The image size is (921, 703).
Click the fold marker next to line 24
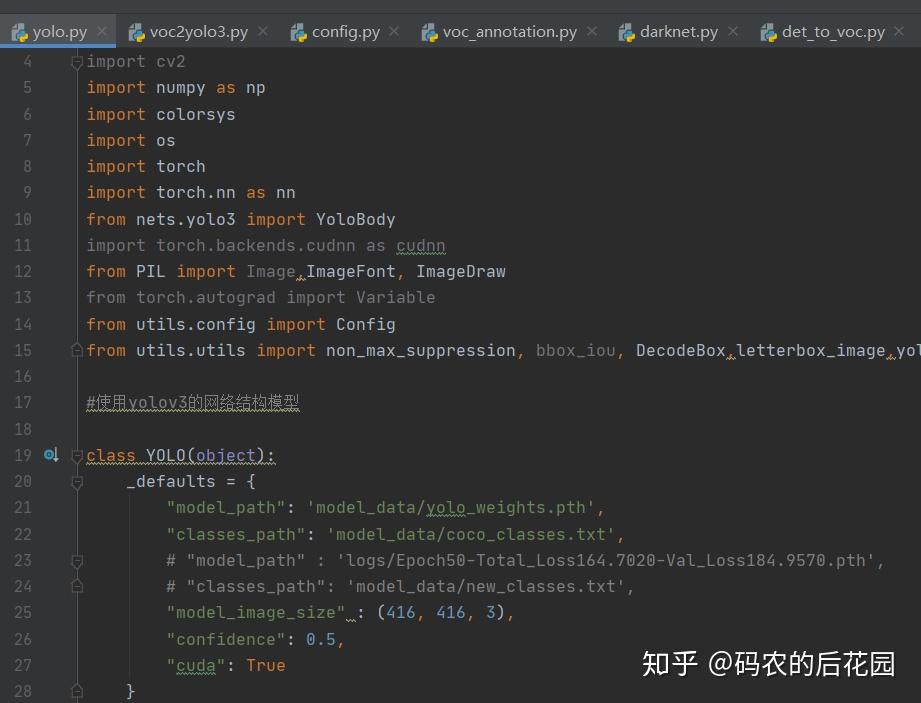(77, 586)
